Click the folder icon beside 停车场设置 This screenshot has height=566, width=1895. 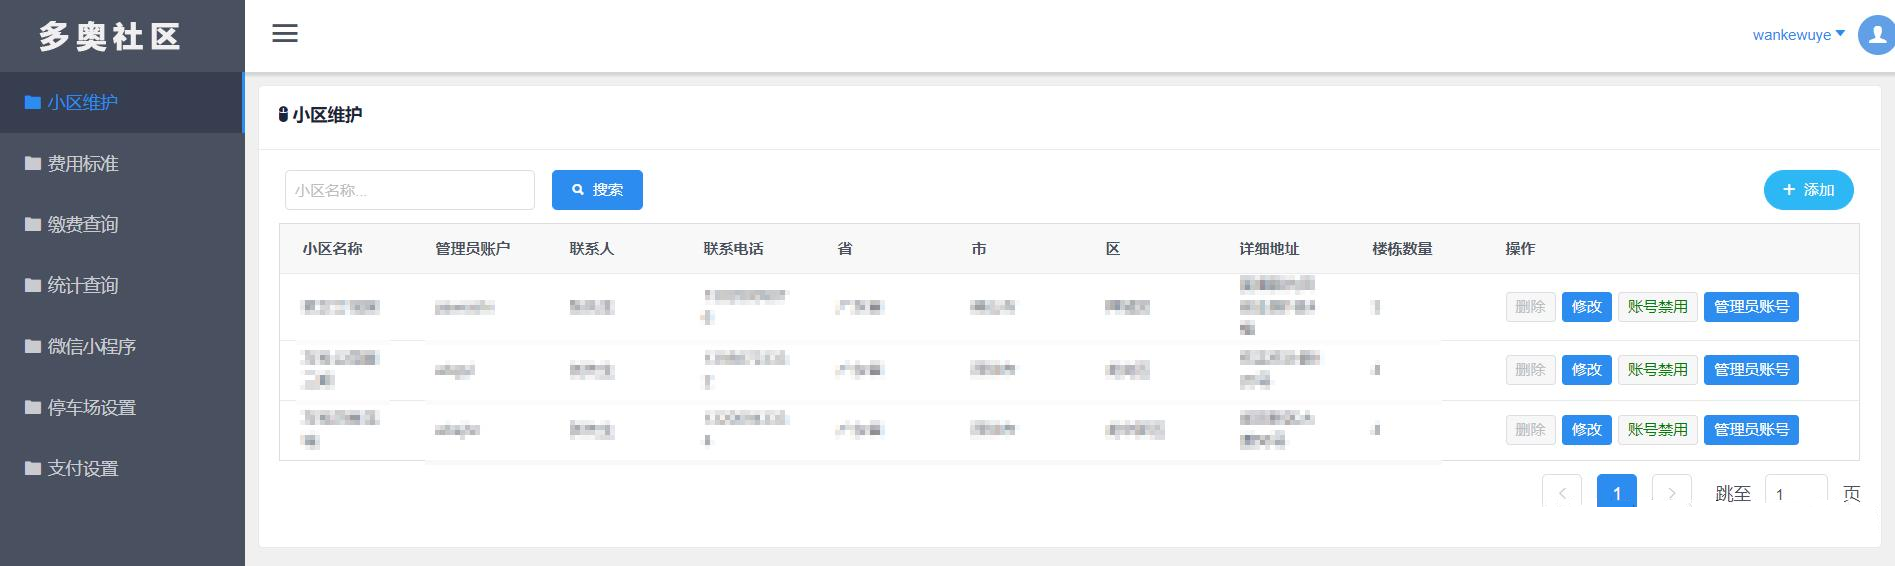tap(33, 407)
